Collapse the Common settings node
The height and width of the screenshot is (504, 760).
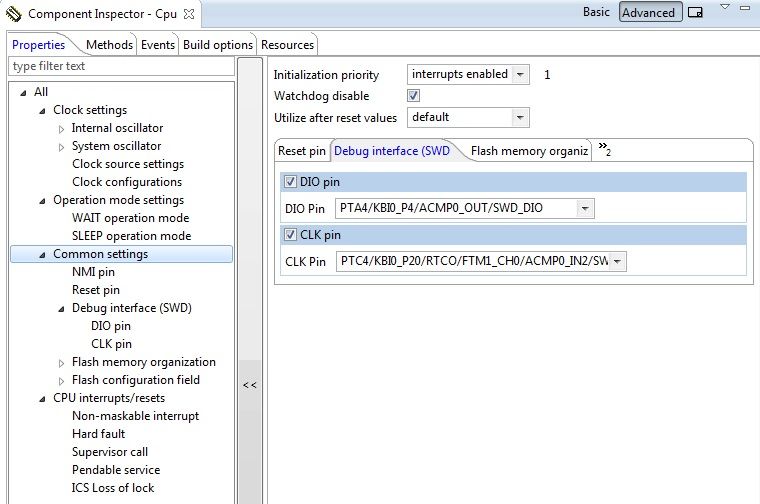coord(42,255)
